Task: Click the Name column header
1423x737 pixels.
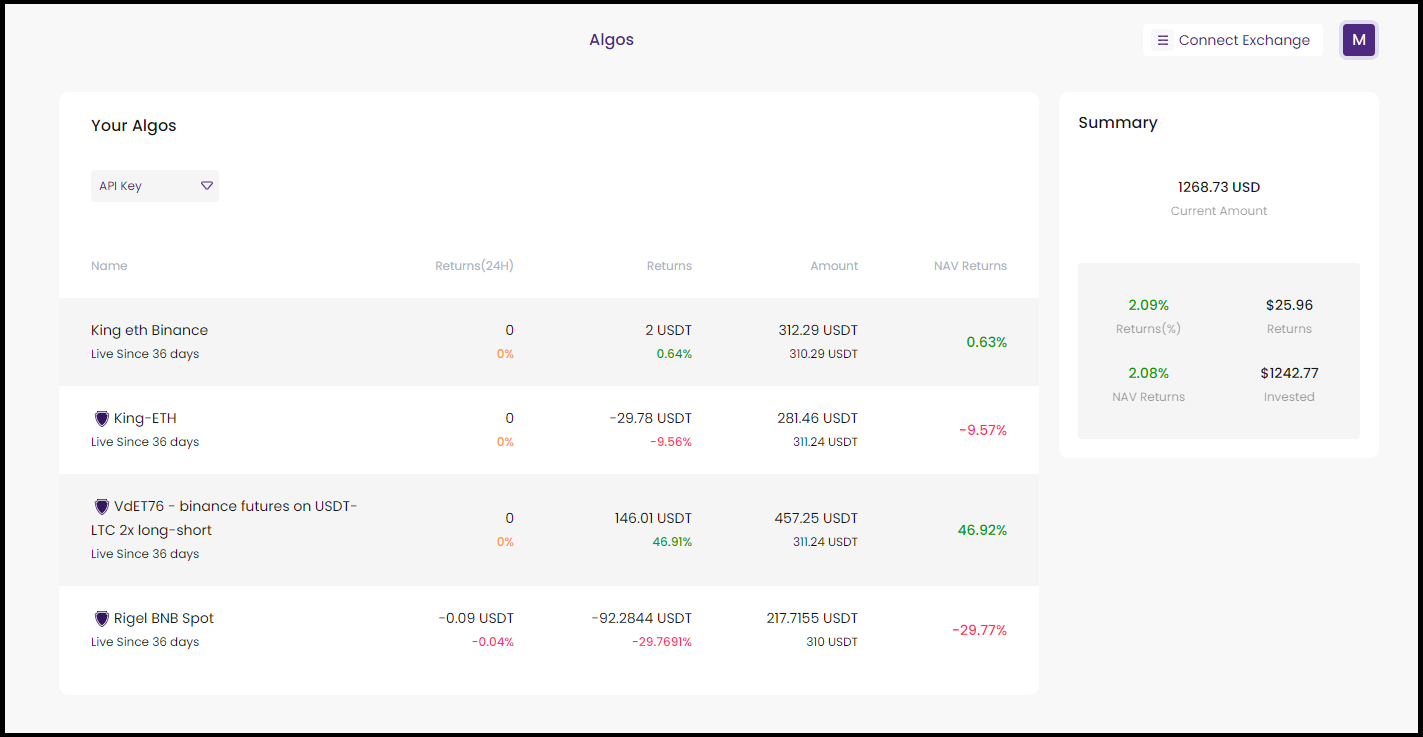Action: coord(109,266)
